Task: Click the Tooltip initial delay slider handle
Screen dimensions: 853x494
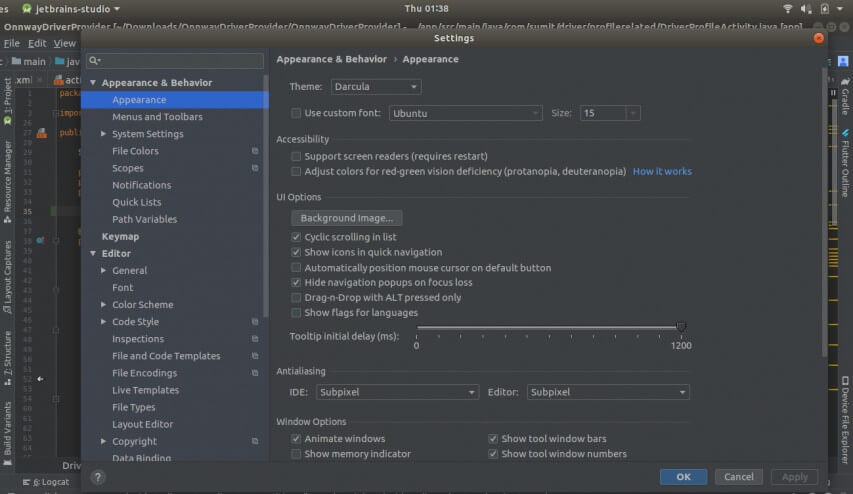Action: (681, 326)
